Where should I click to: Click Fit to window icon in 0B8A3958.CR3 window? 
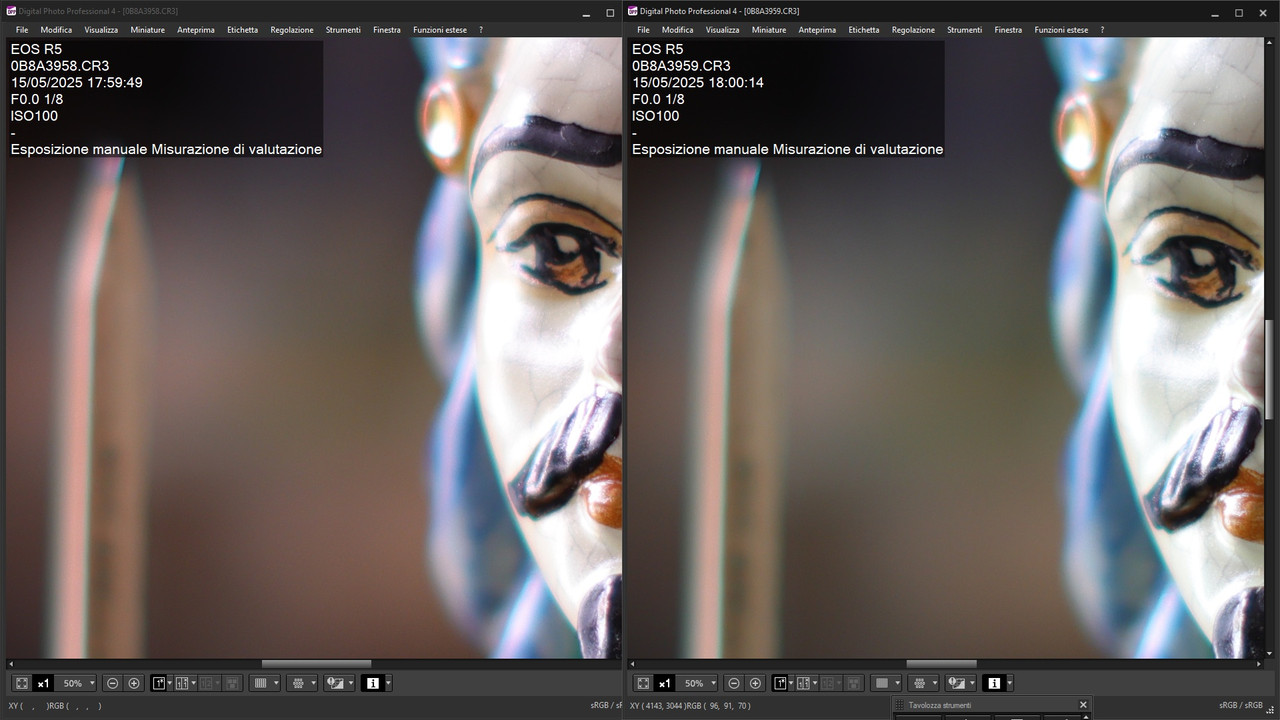pyautogui.click(x=22, y=683)
